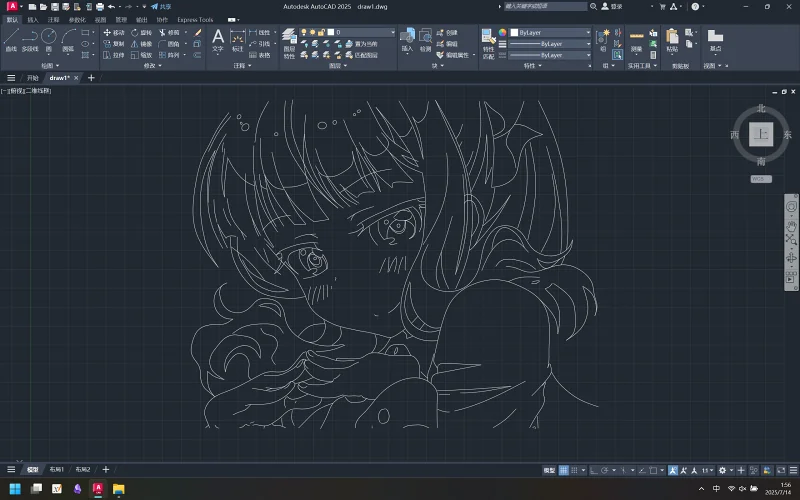Open the Express Tools ribbon tab

[195, 20]
